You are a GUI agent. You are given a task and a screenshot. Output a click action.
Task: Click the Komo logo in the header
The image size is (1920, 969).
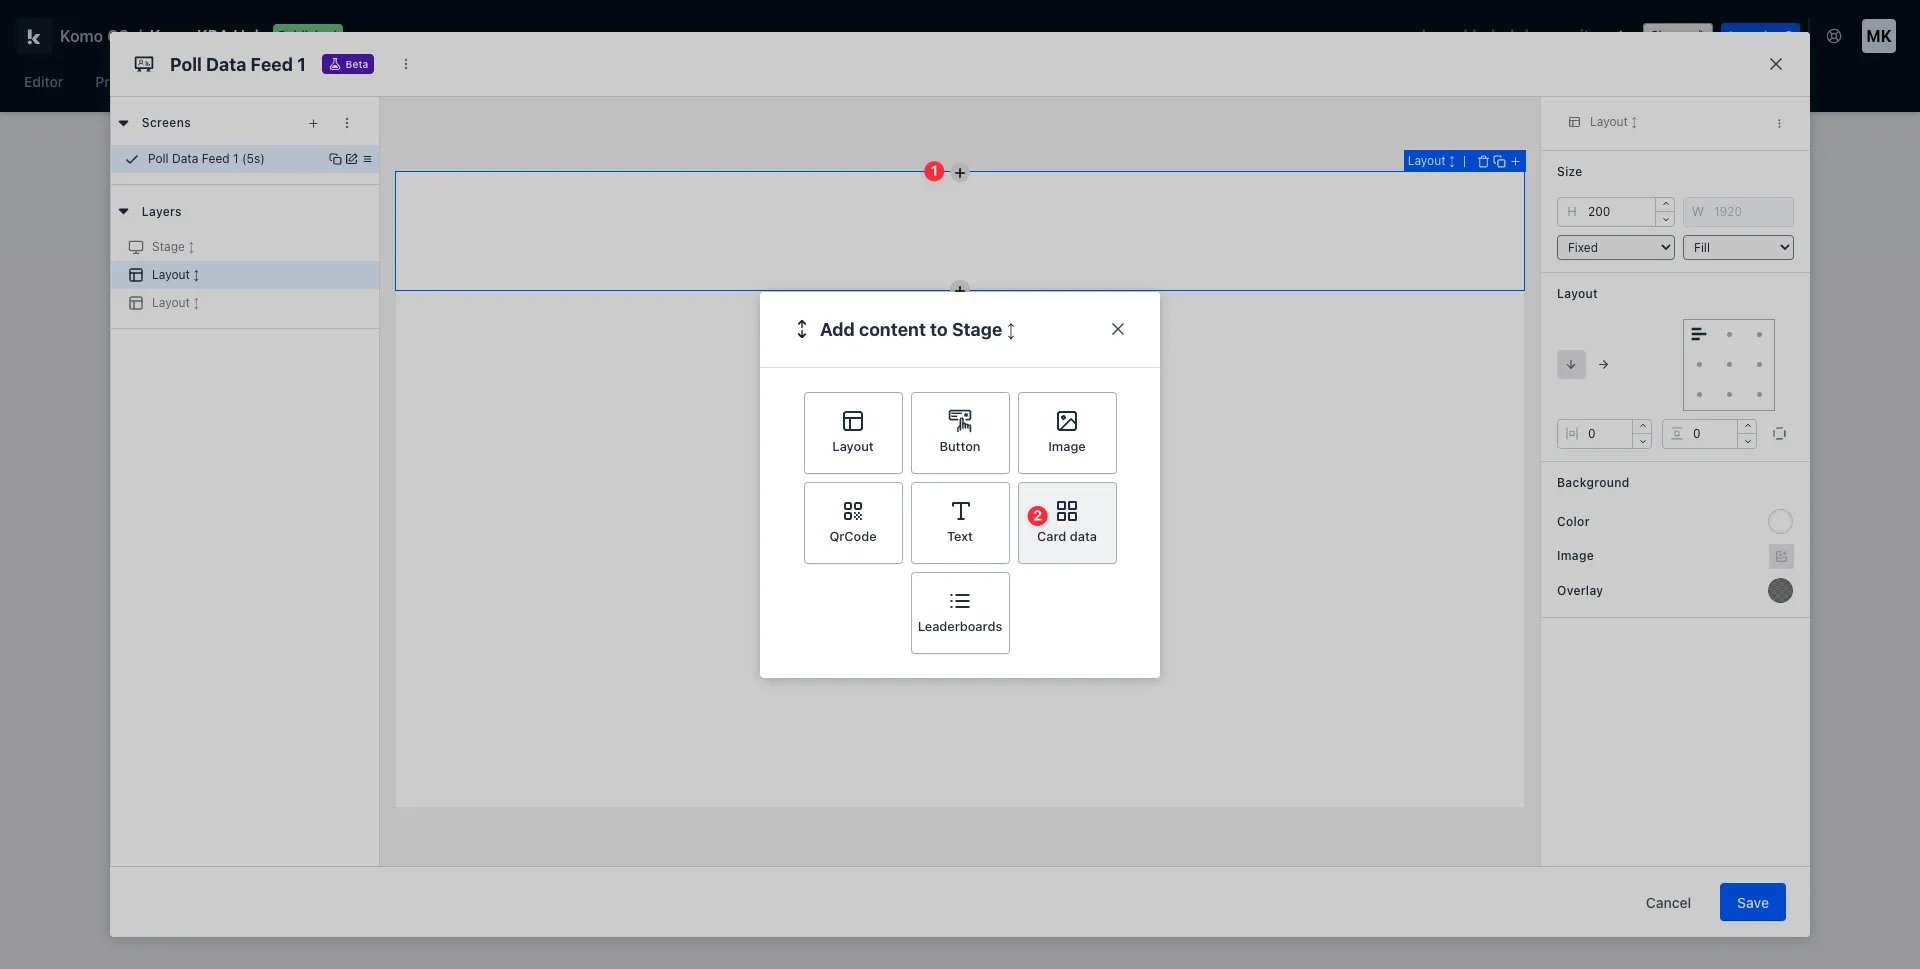pos(32,37)
